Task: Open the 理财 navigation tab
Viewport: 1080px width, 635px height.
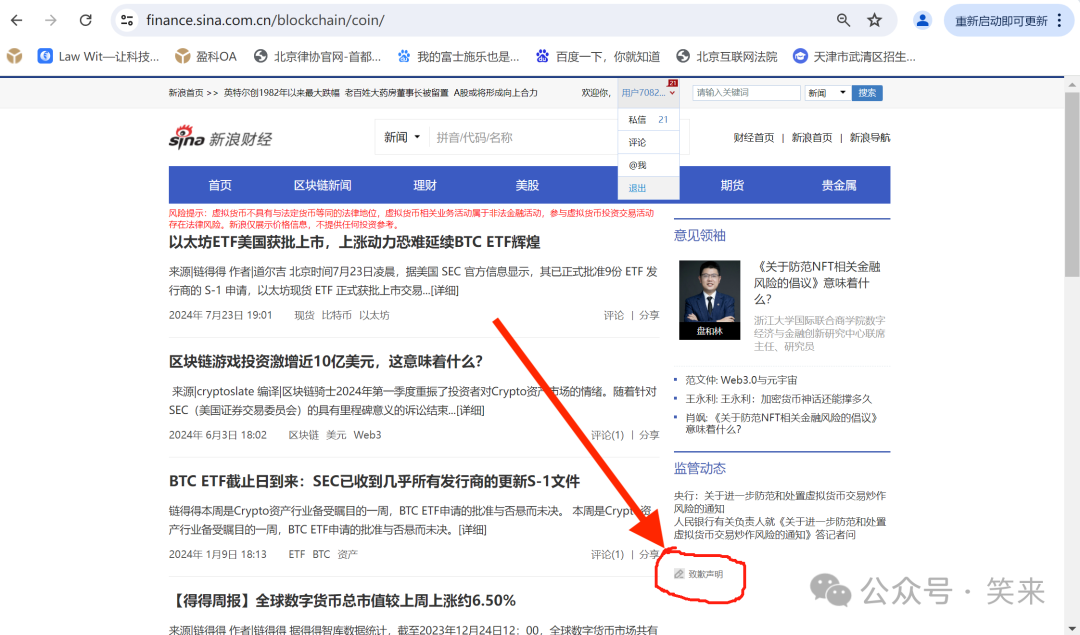Action: [x=425, y=185]
